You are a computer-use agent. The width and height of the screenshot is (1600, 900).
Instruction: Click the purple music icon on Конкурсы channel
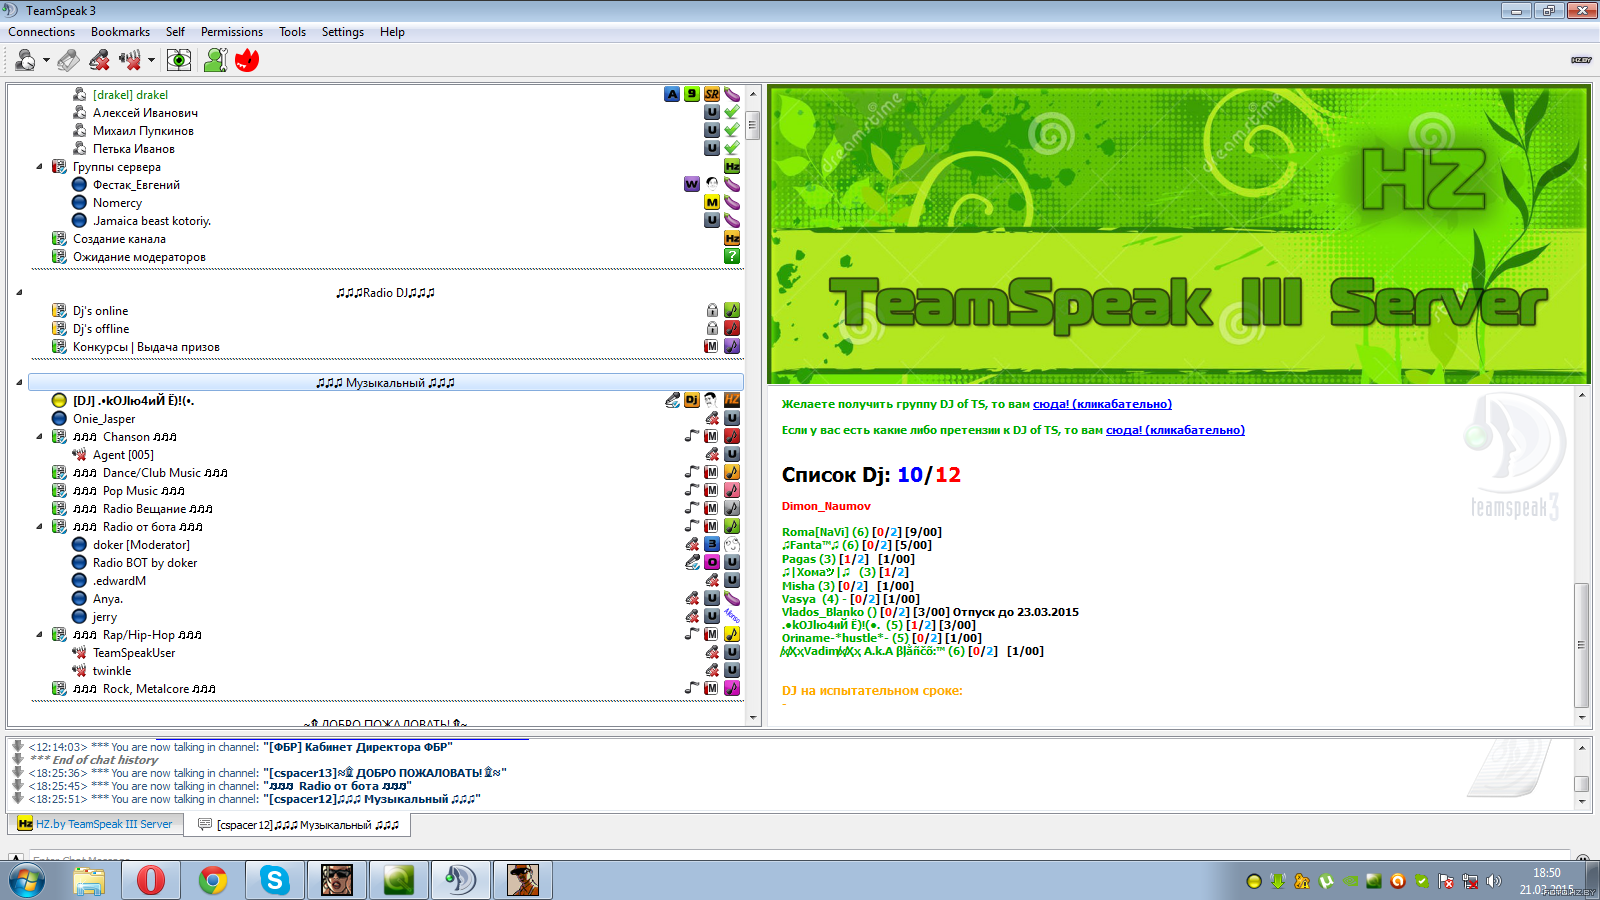click(x=732, y=346)
